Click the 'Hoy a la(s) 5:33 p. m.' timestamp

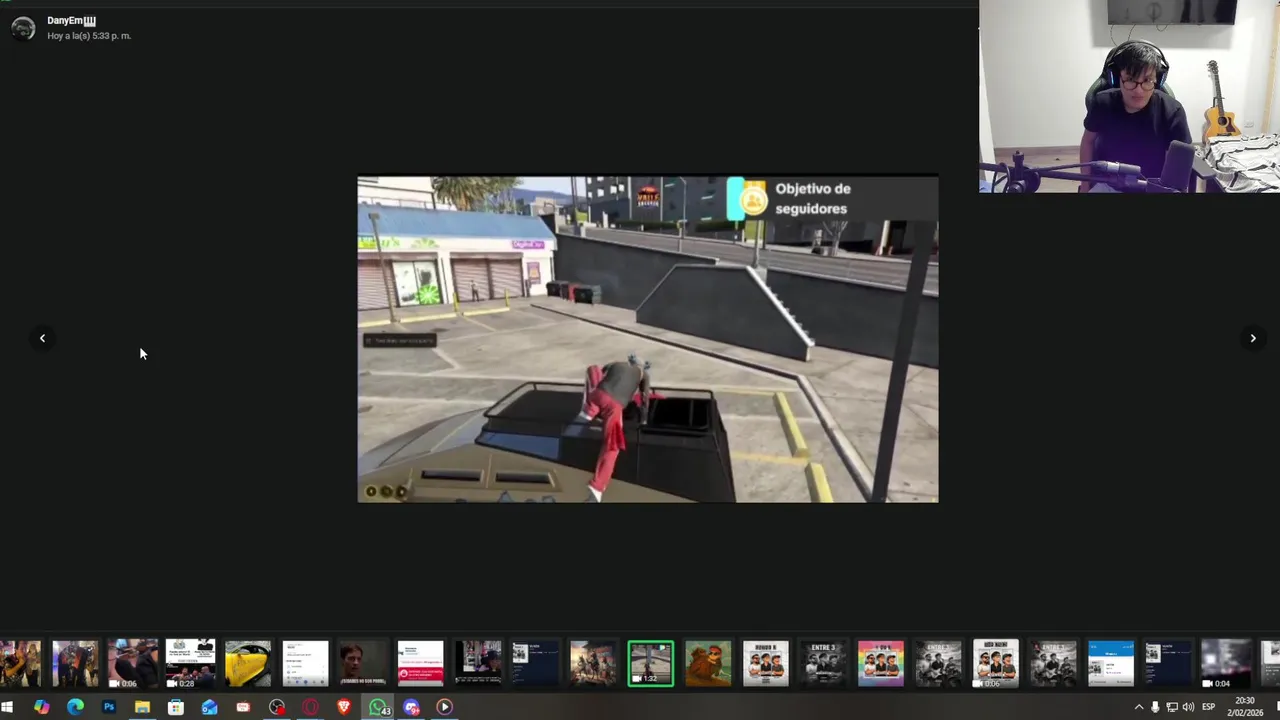(89, 36)
